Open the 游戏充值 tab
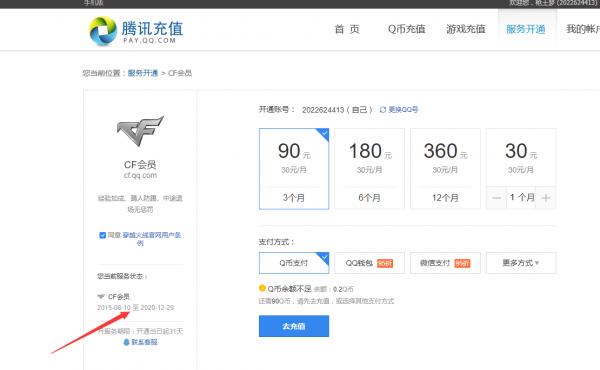This screenshot has width=600, height=370. [x=466, y=29]
